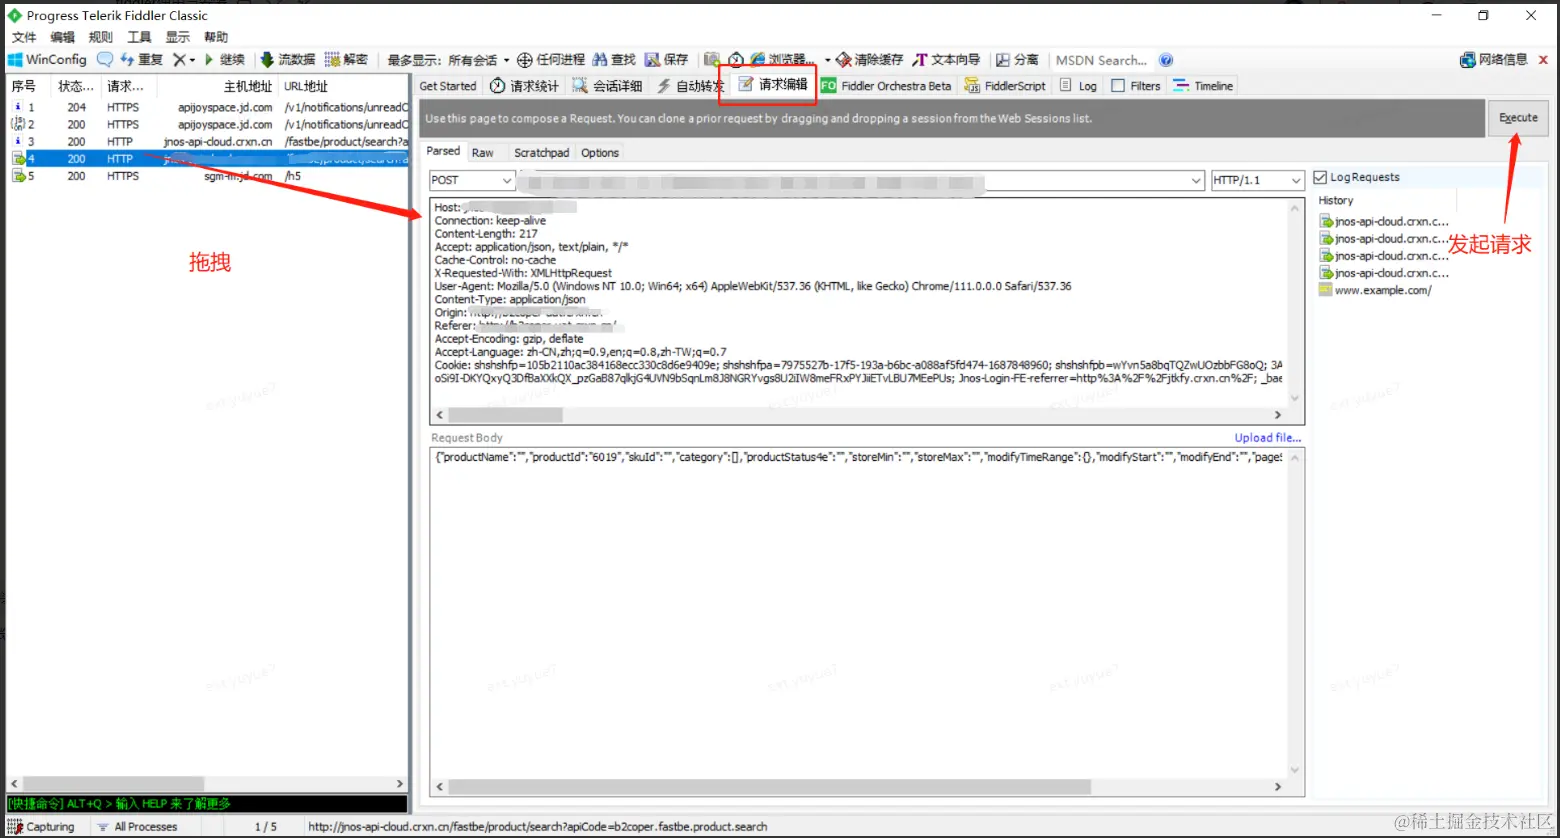Switch to 请求统计 statistics tab
Screen dimensions: 1560x838
point(525,86)
